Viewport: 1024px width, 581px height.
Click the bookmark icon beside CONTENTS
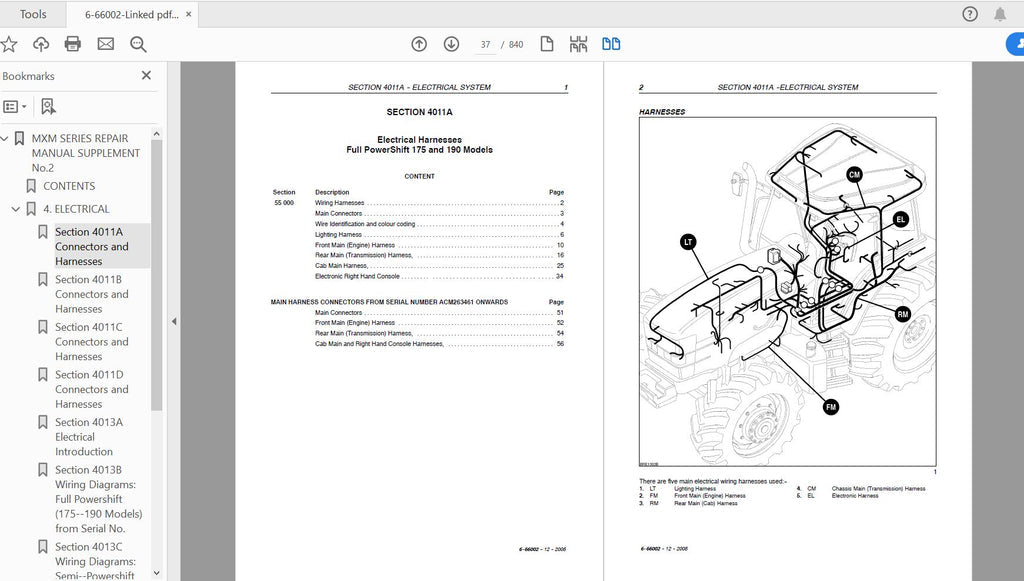point(31,186)
